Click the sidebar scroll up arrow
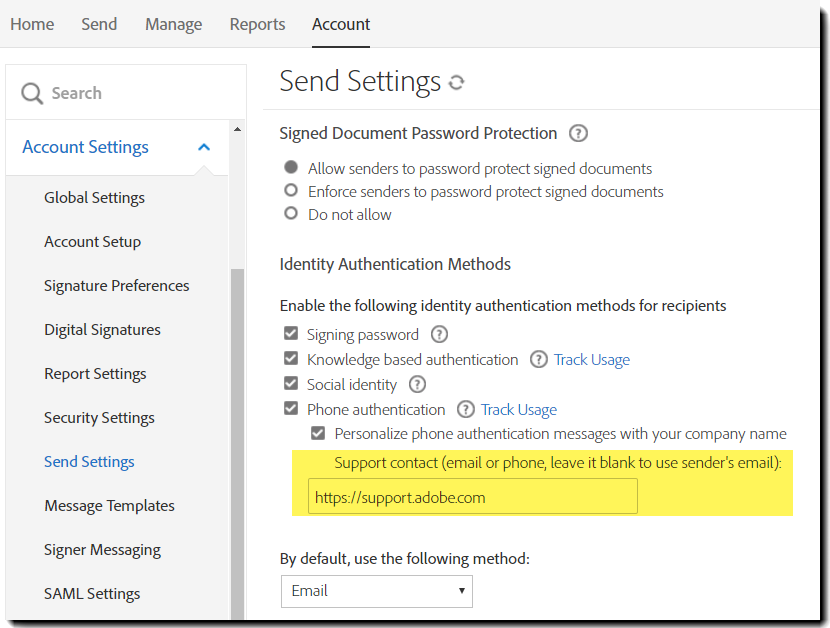This screenshot has height=628, width=830. 237,129
